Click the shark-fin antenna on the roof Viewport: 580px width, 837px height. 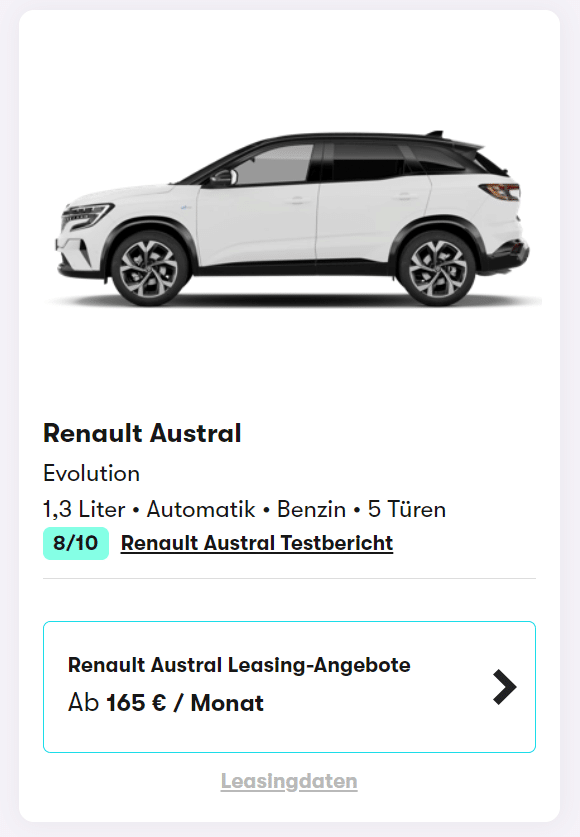coord(435,133)
